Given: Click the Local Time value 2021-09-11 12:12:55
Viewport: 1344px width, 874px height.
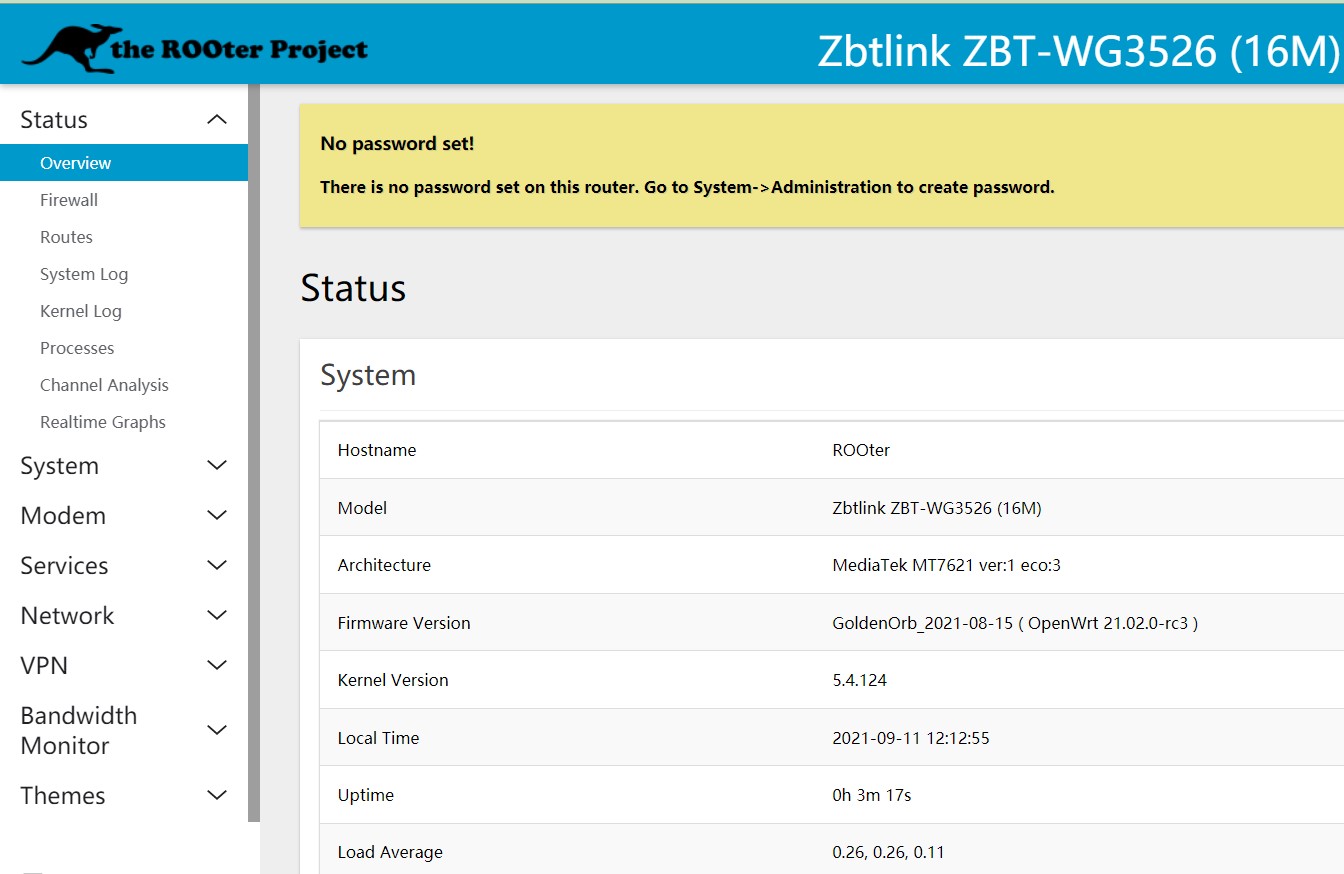Looking at the screenshot, I should click(911, 738).
